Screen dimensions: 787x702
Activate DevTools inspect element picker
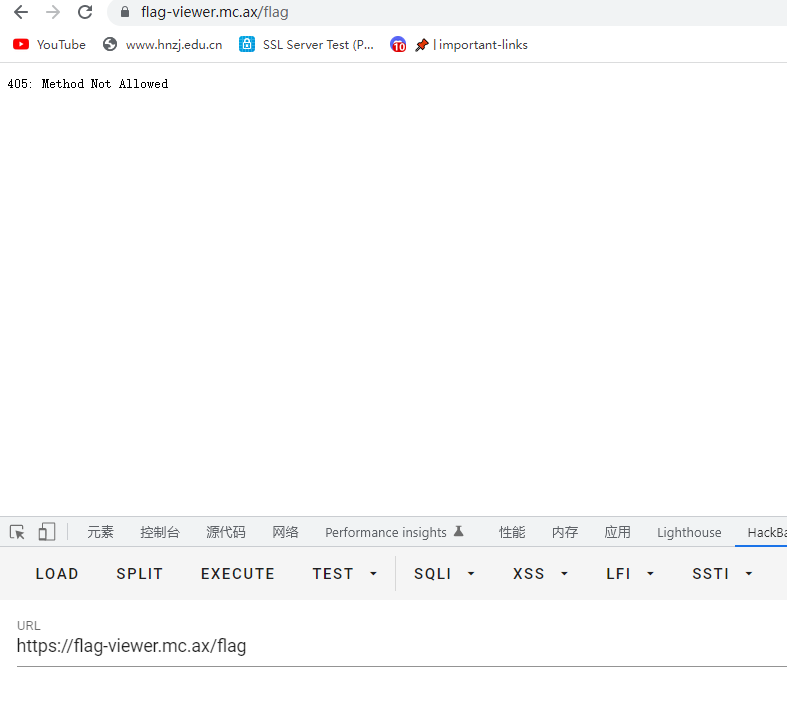point(17,532)
